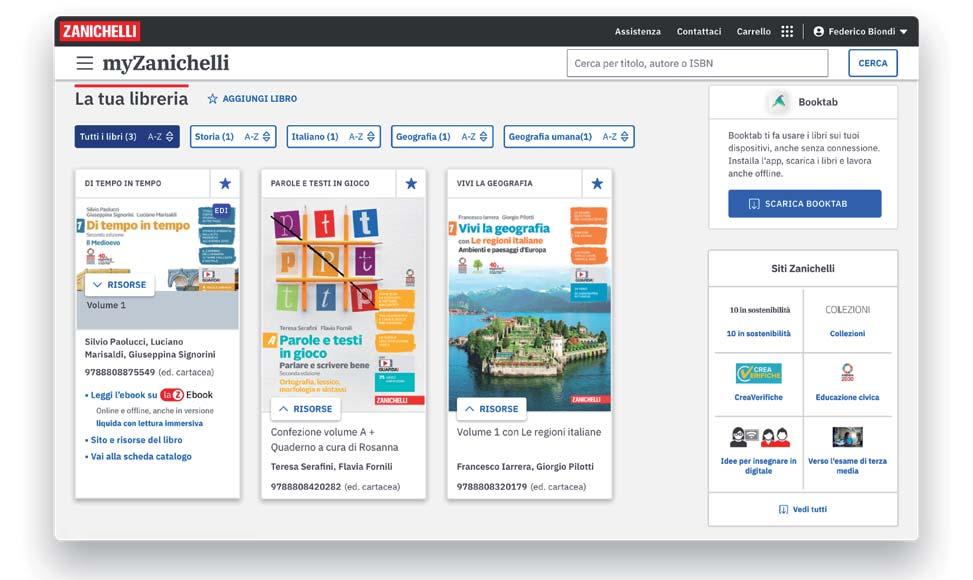Click the PAROLE E TESTI IN GIOCO card header
Image resolution: width=973 pixels, height=580 pixels.
[320, 184]
